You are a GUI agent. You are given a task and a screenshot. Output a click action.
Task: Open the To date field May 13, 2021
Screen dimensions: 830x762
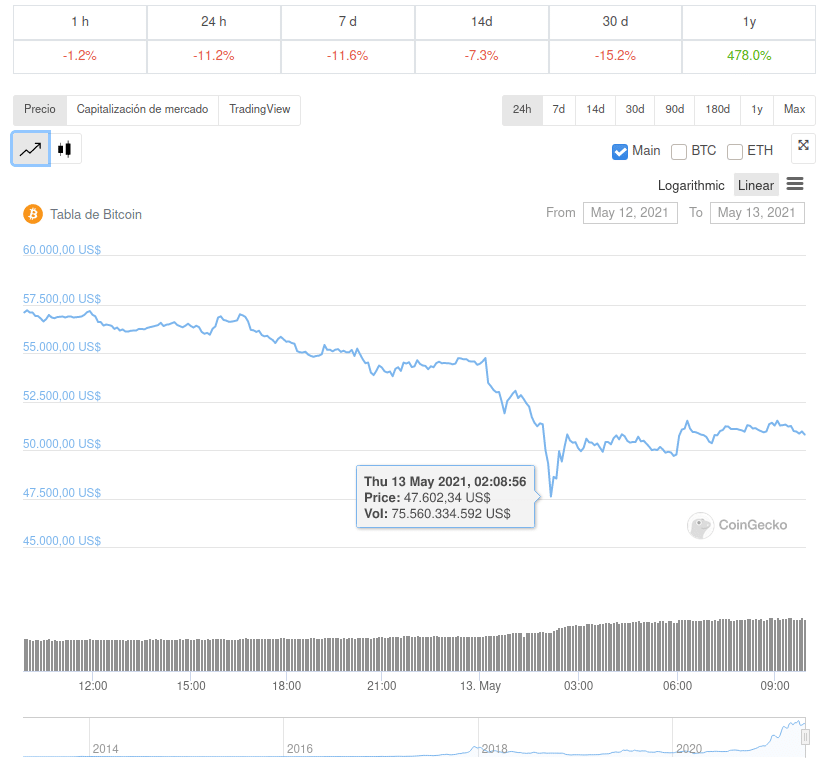coord(757,212)
